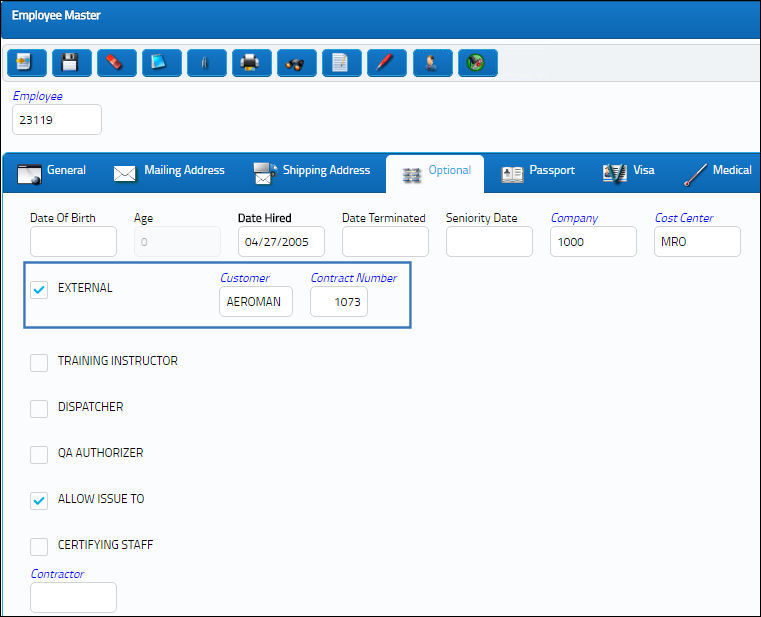Click the binoculars find icon
Screen dimensions: 761x617
pyautogui.click(x=297, y=63)
